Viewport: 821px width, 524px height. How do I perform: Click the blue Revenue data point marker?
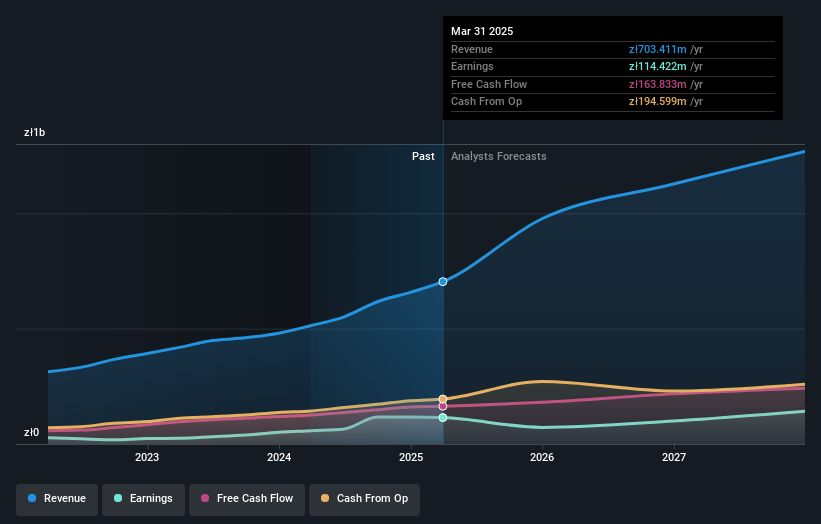tap(443, 282)
